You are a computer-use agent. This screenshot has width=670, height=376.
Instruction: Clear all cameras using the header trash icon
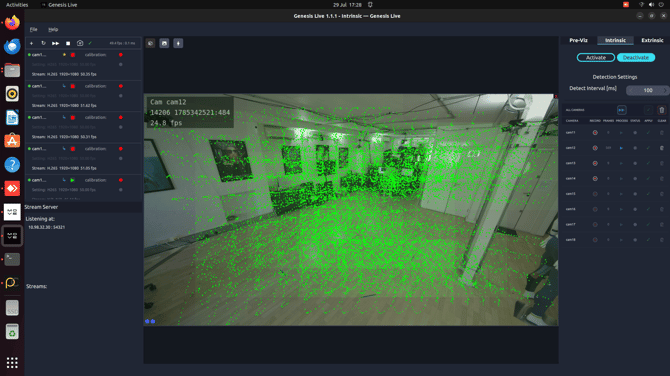(x=662, y=110)
